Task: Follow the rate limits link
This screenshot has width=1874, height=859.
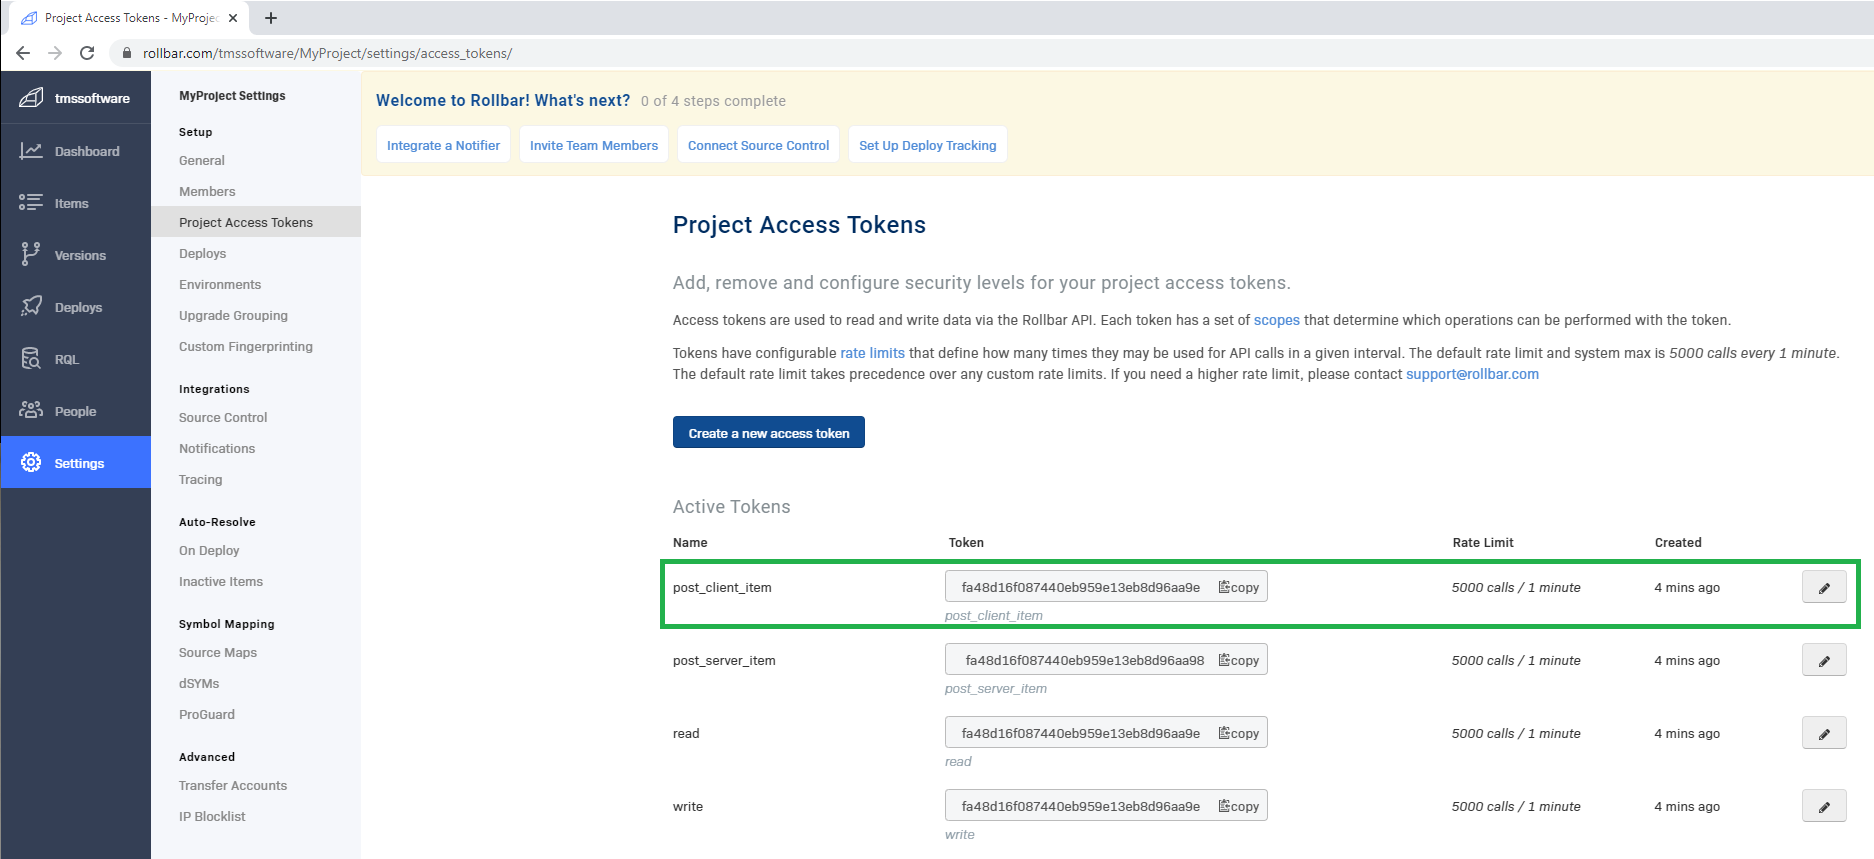Action: click(871, 354)
